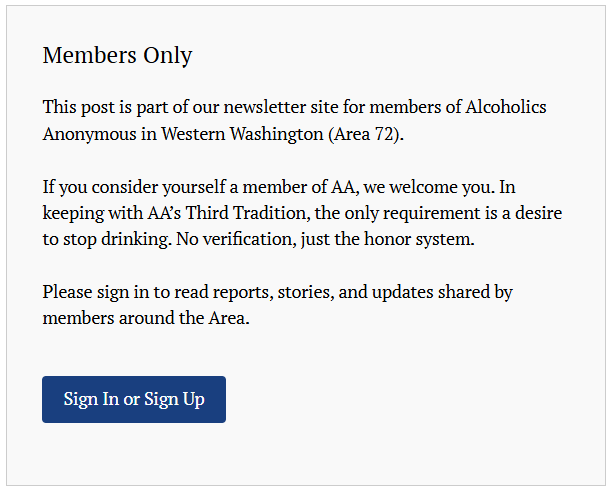This screenshot has height=491, width=611.
Task: Click the Members Only heading
Action: [117, 55]
